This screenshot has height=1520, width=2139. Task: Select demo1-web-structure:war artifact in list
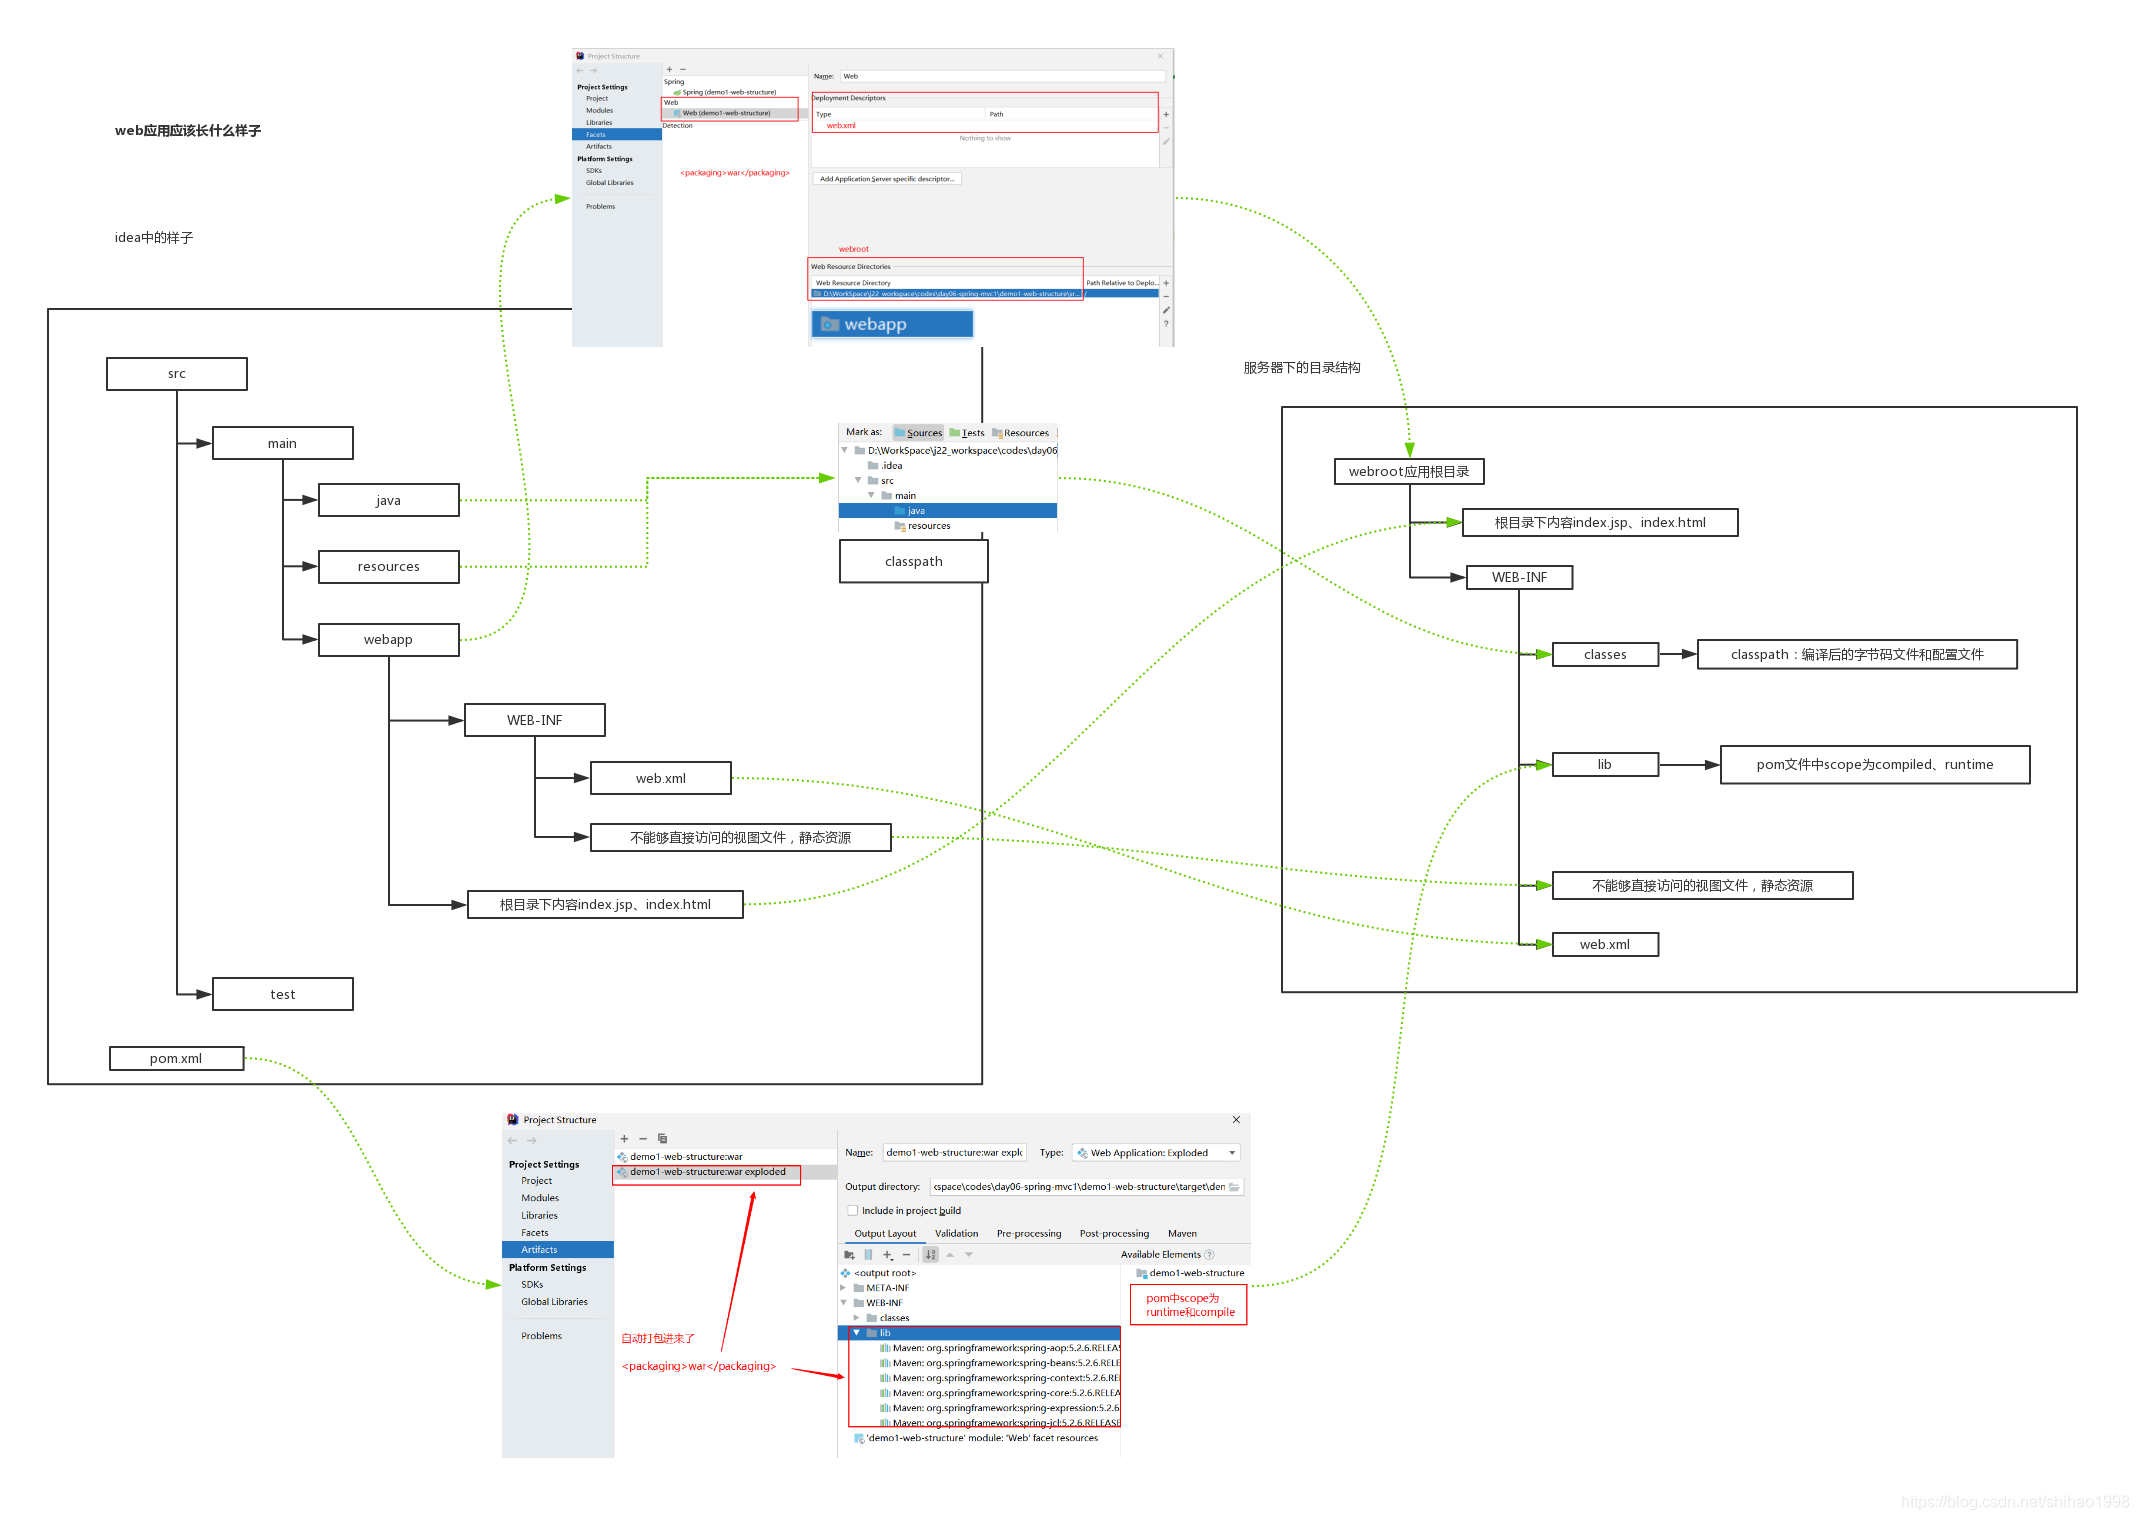pos(686,1156)
